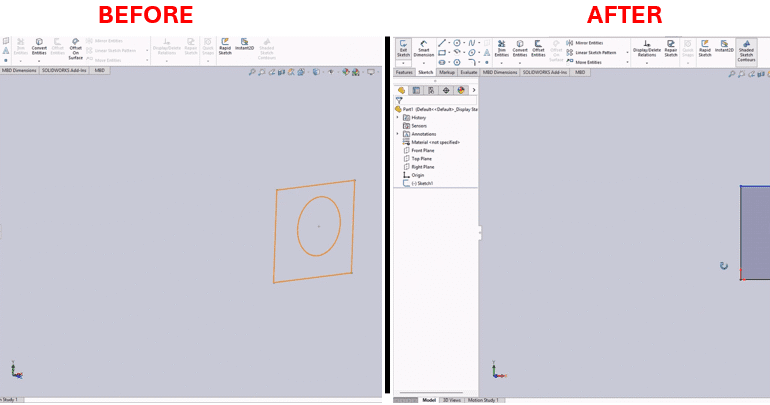Click the Tangent Arc tool in AFTER toolbar
The height and width of the screenshot is (405, 770).
tap(457, 53)
